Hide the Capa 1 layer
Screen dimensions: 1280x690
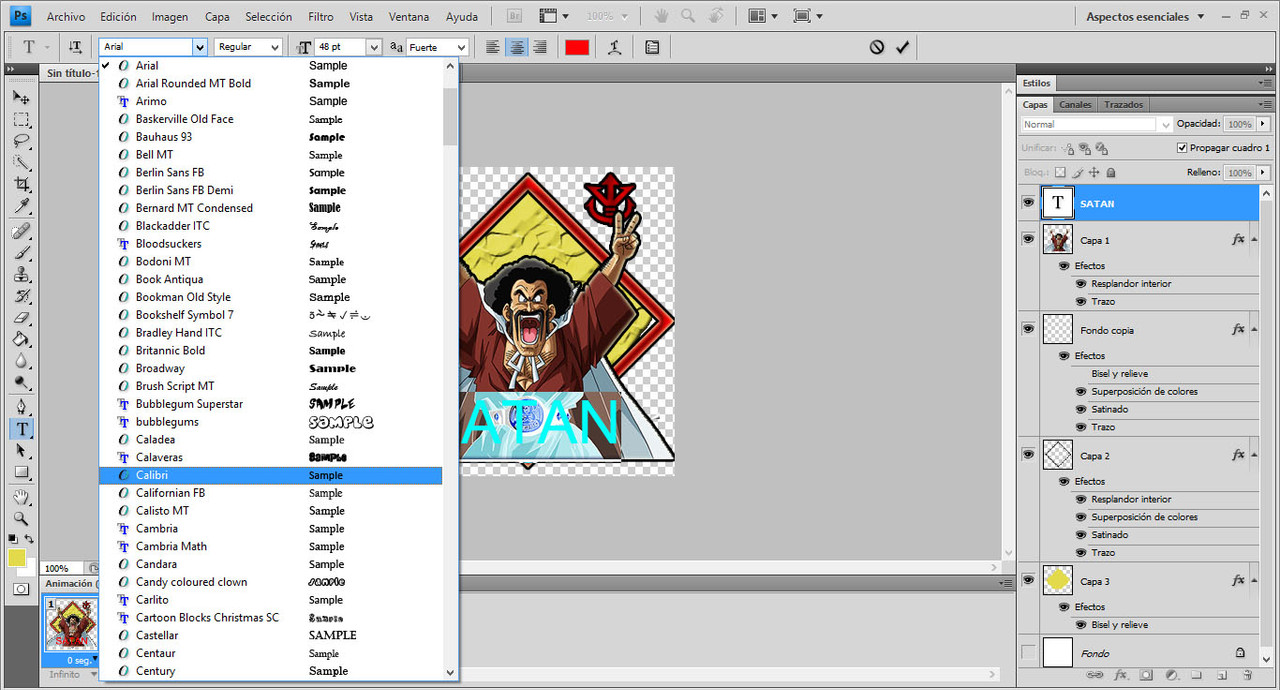[1028, 239]
